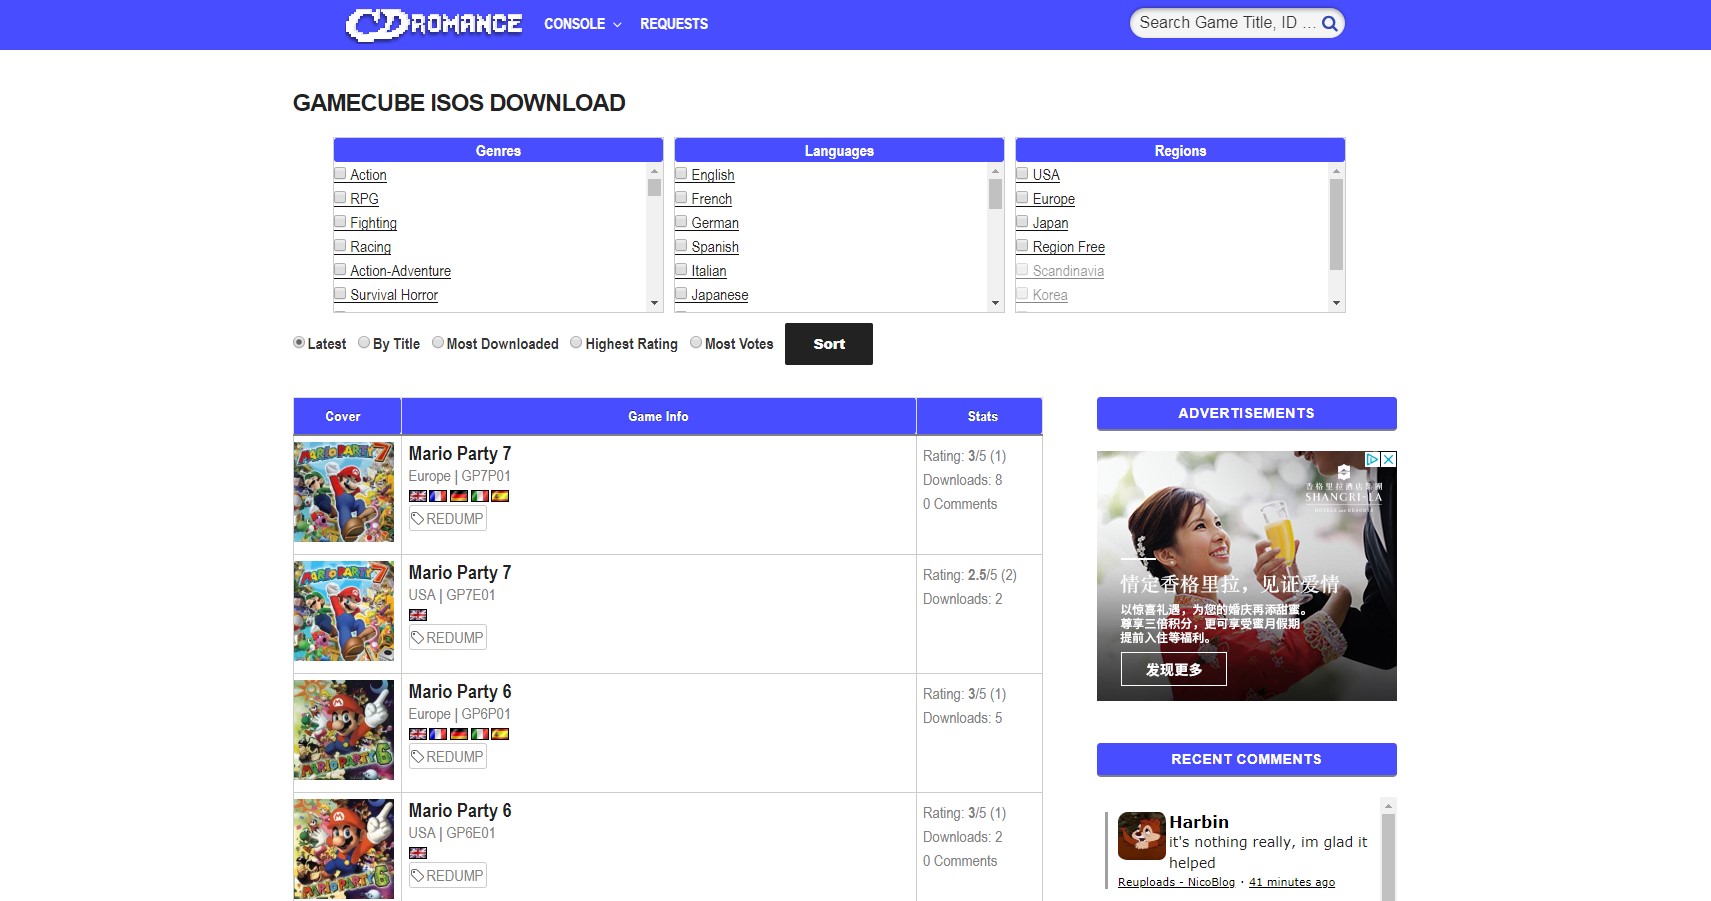Open Mario Party 7 Europe cover thumbnail
Viewport: 1711px width, 901px height.
coord(344,492)
